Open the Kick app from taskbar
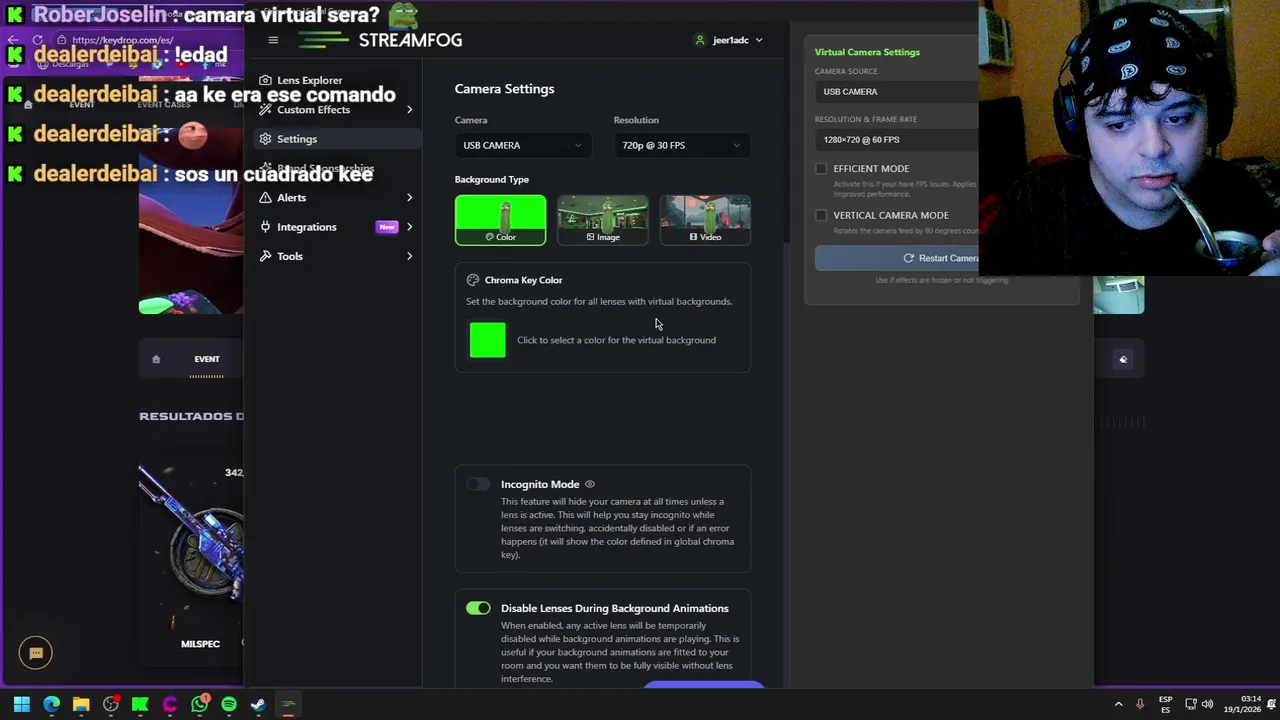Image resolution: width=1280 pixels, height=720 pixels. (140, 704)
